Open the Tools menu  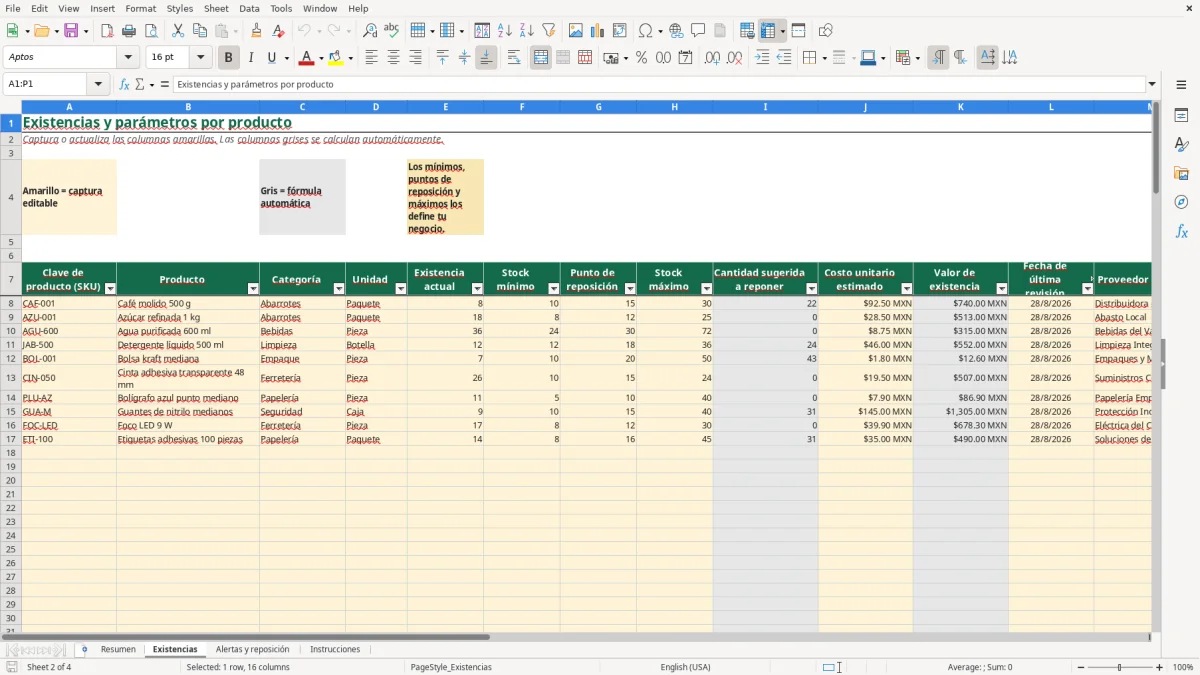[281, 8]
